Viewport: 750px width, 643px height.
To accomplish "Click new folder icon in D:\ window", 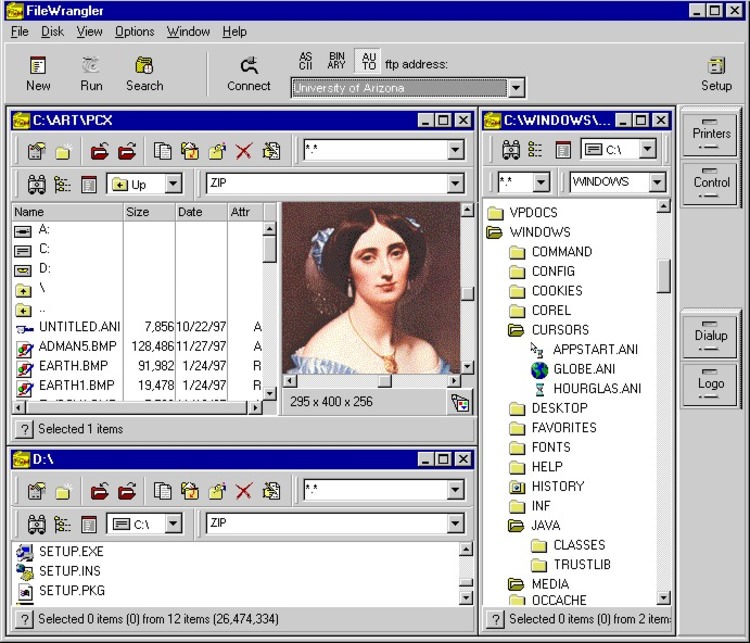I will click(63, 491).
